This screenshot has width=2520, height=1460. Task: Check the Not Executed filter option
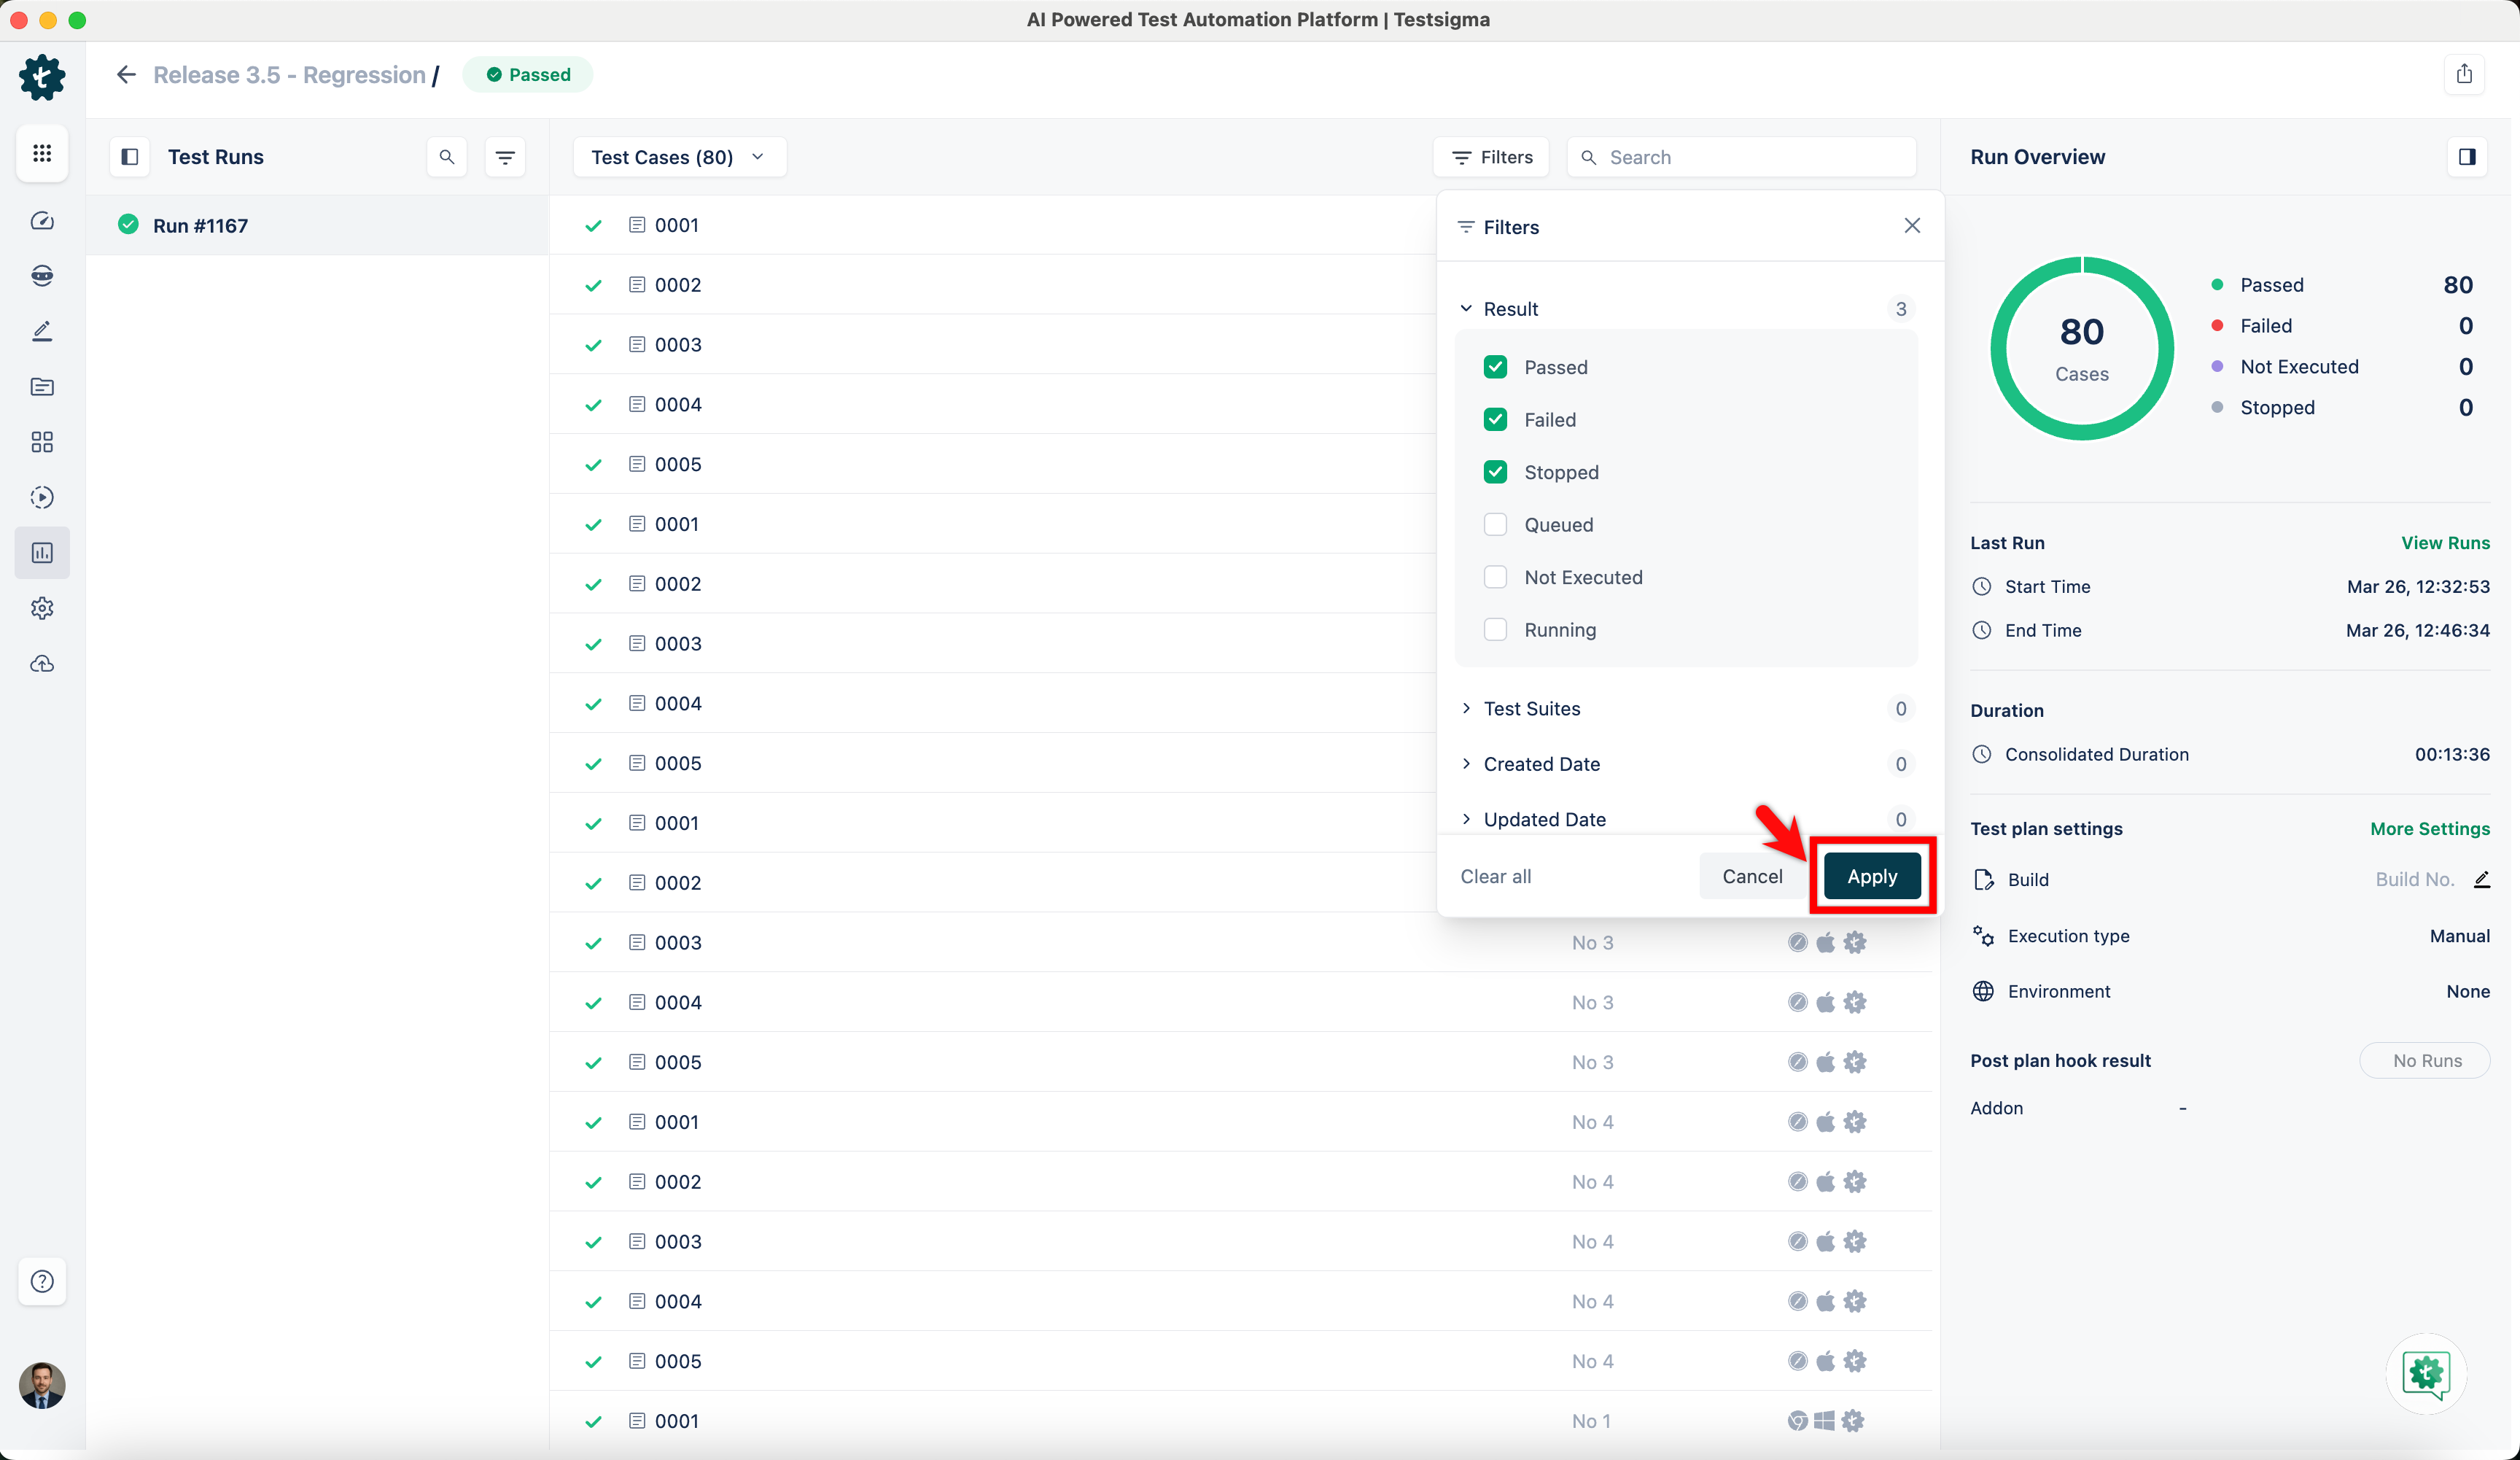point(1495,577)
